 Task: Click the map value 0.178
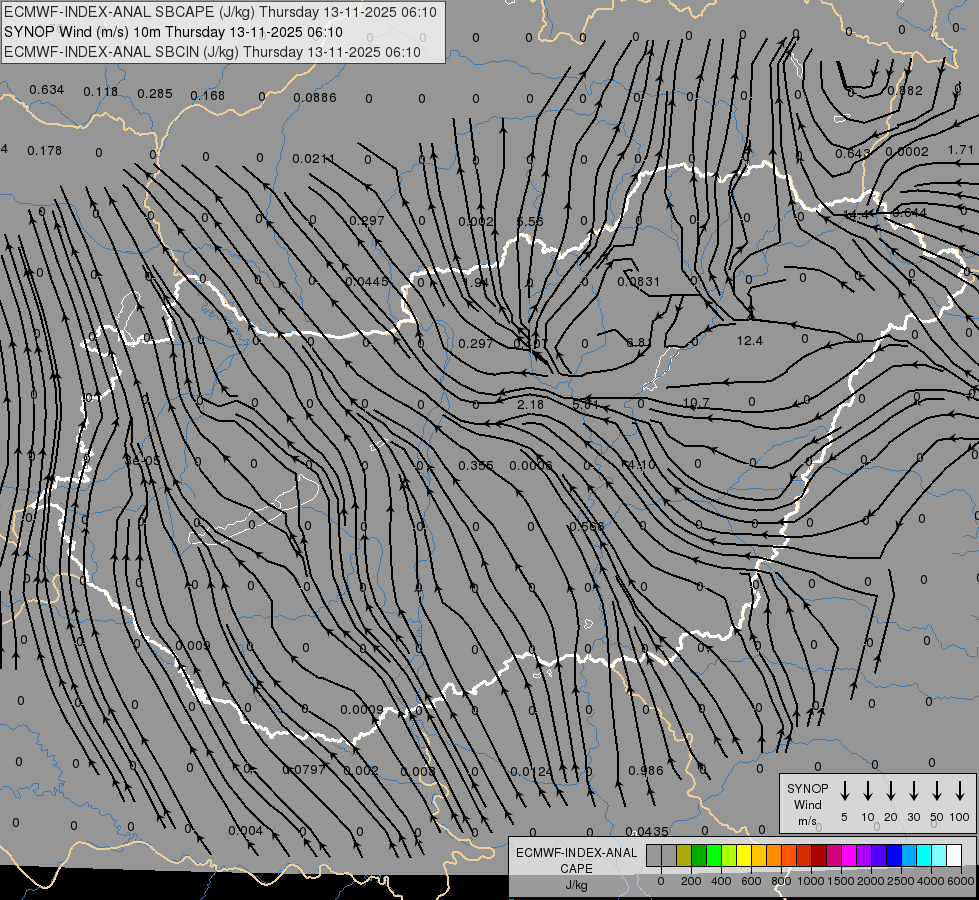tap(44, 151)
